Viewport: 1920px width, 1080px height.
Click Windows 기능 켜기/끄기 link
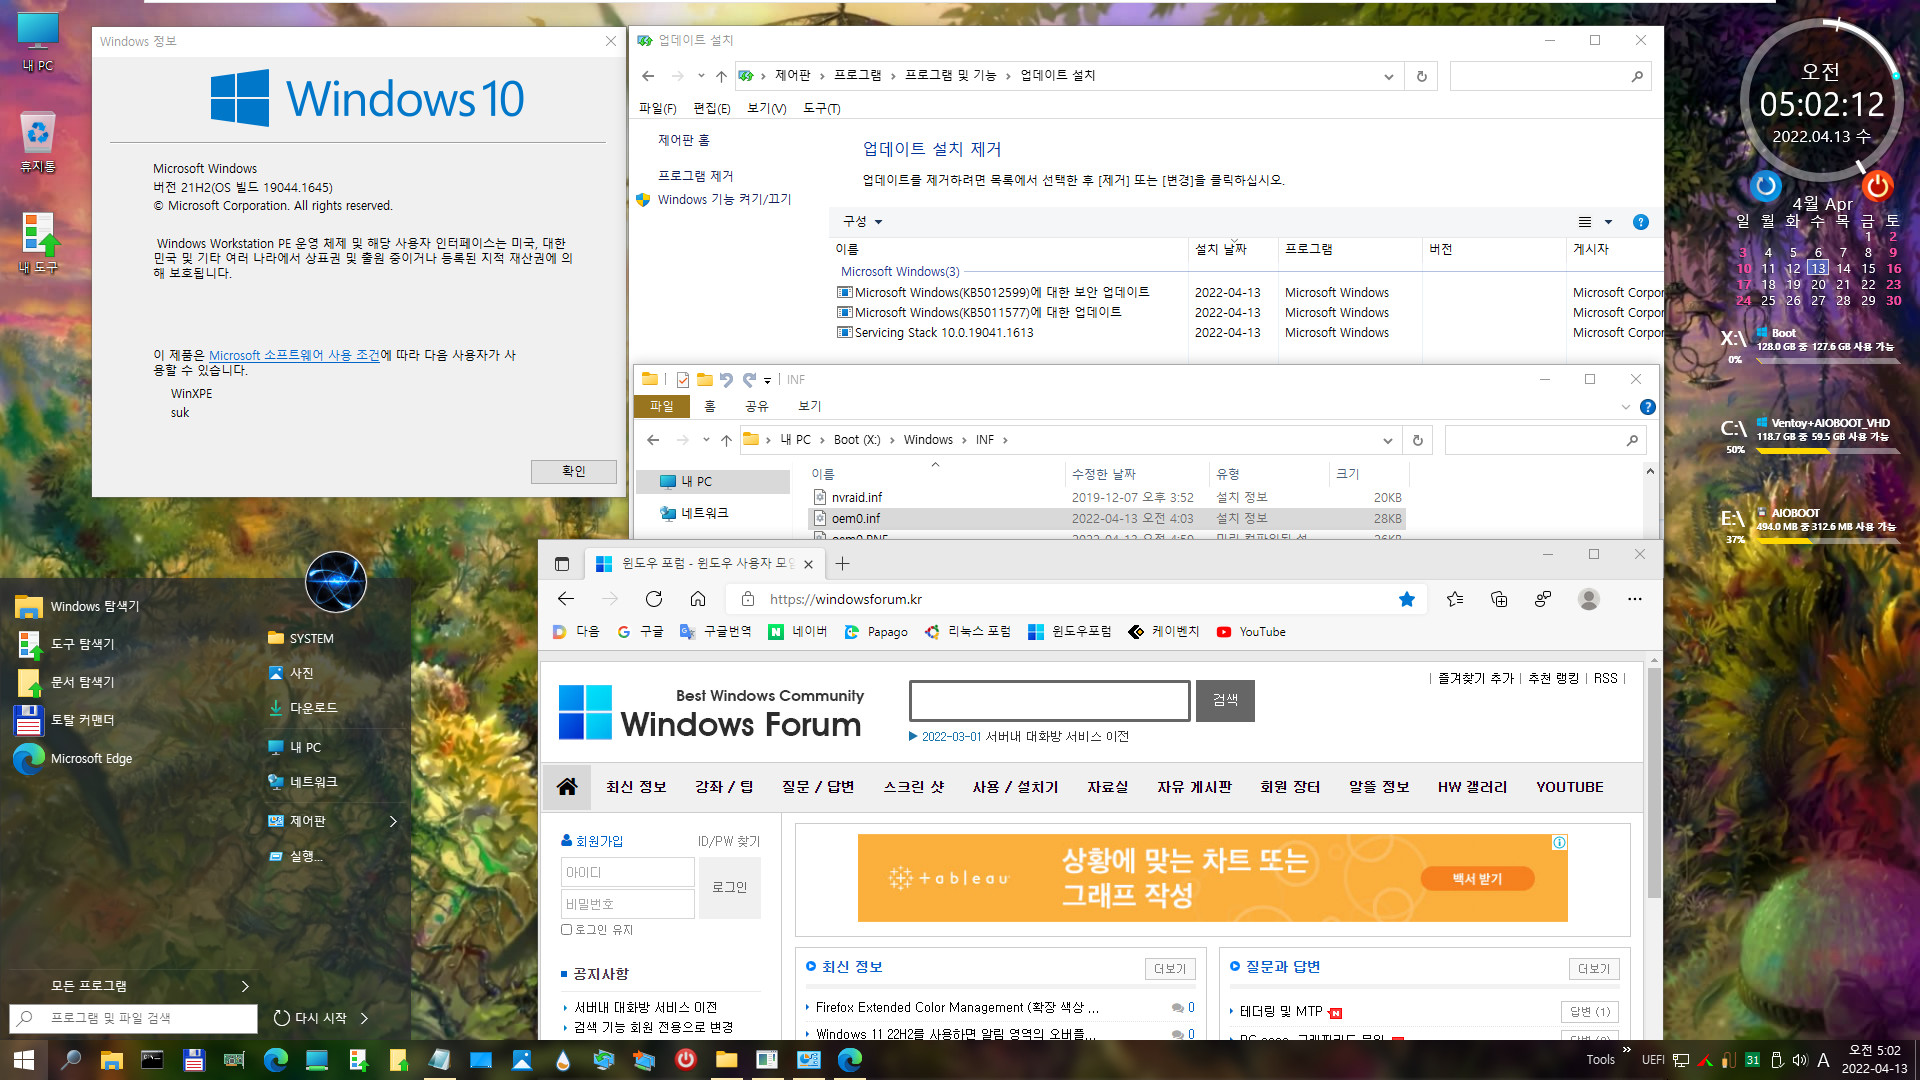(x=724, y=199)
